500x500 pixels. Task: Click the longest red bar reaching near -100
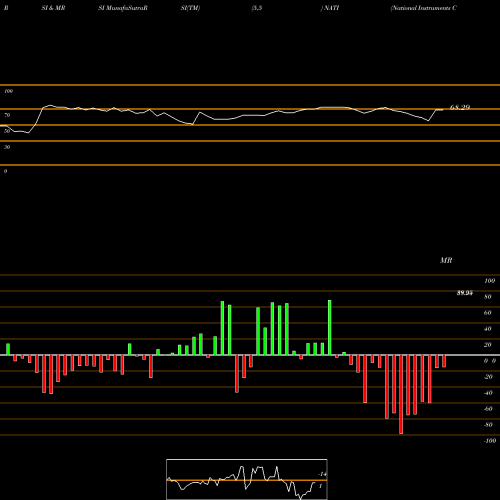[401, 394]
